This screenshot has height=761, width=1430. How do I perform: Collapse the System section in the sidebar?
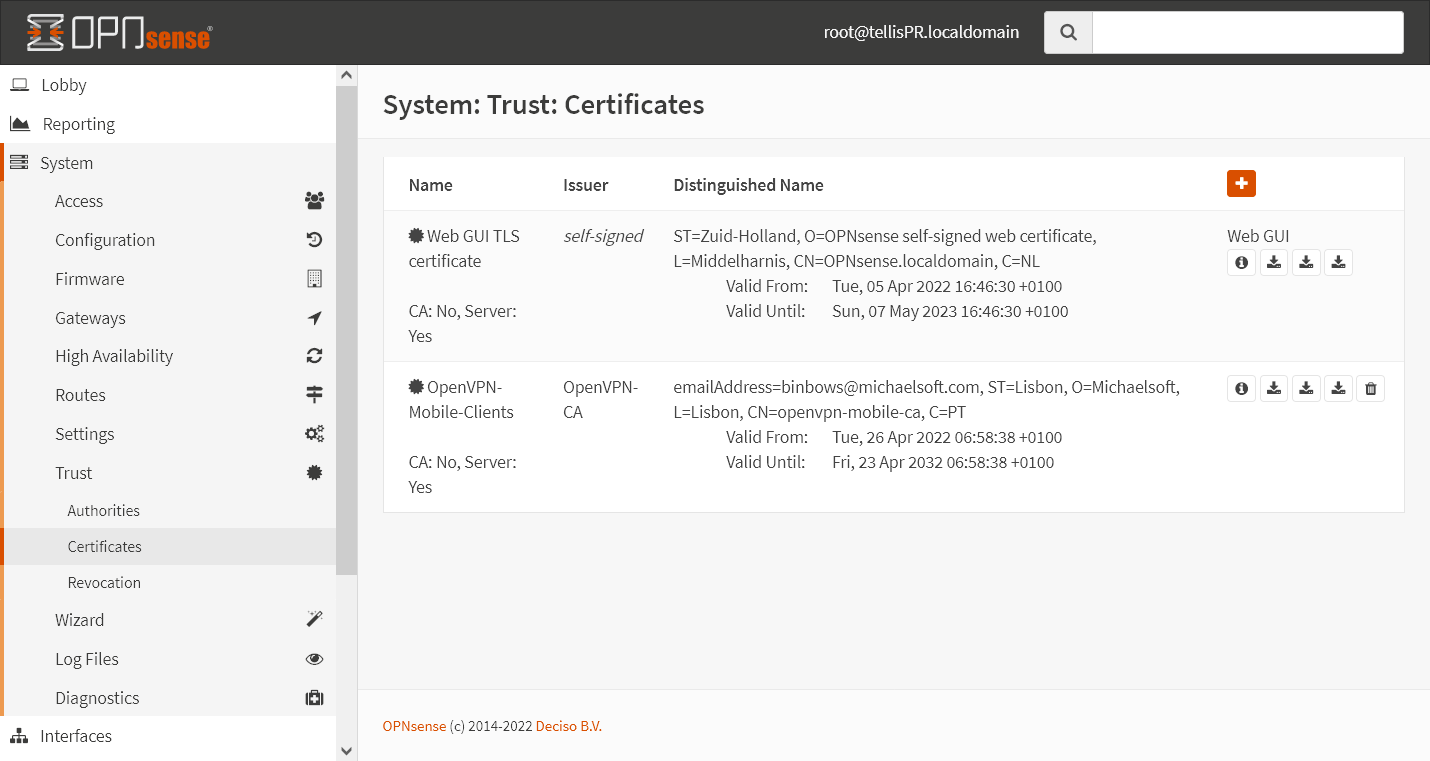(66, 162)
